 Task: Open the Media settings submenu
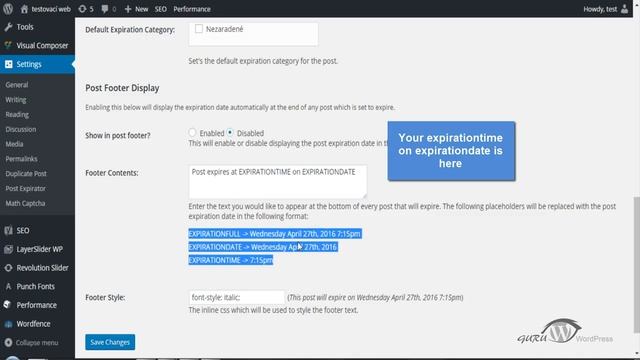pos(14,144)
